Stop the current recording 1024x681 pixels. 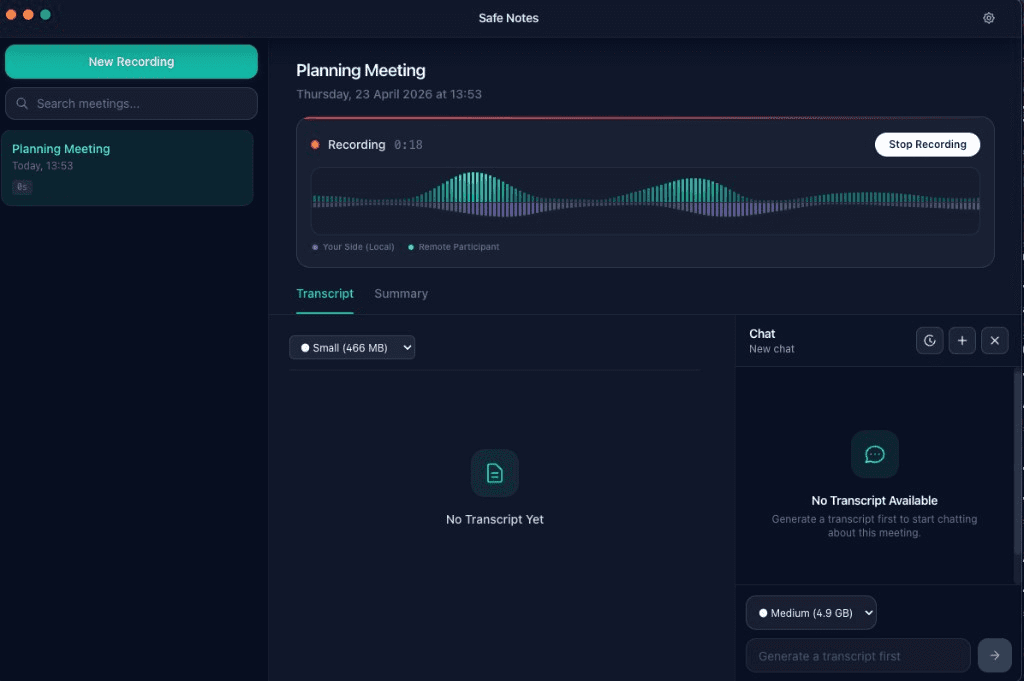pyautogui.click(x=927, y=144)
